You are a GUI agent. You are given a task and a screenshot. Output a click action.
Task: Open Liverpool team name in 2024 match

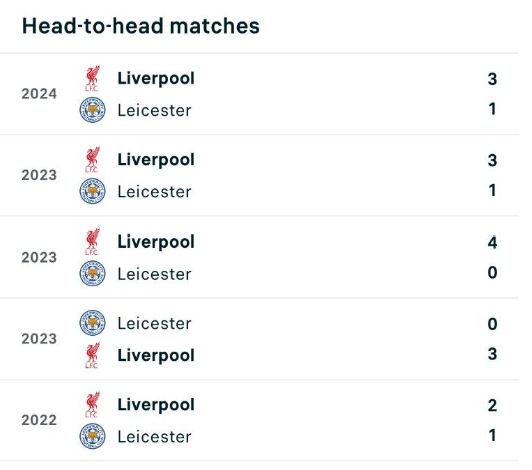coord(156,79)
